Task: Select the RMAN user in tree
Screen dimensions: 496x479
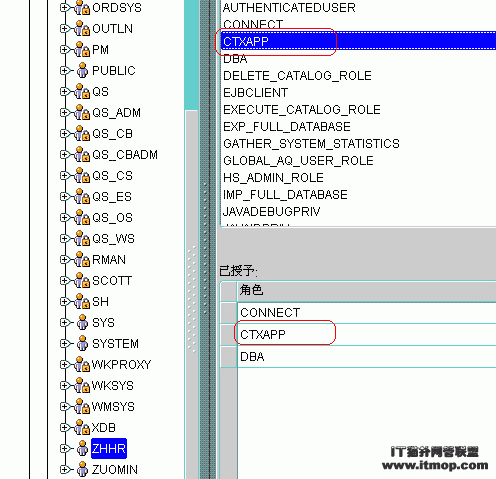Action: (x=109, y=260)
